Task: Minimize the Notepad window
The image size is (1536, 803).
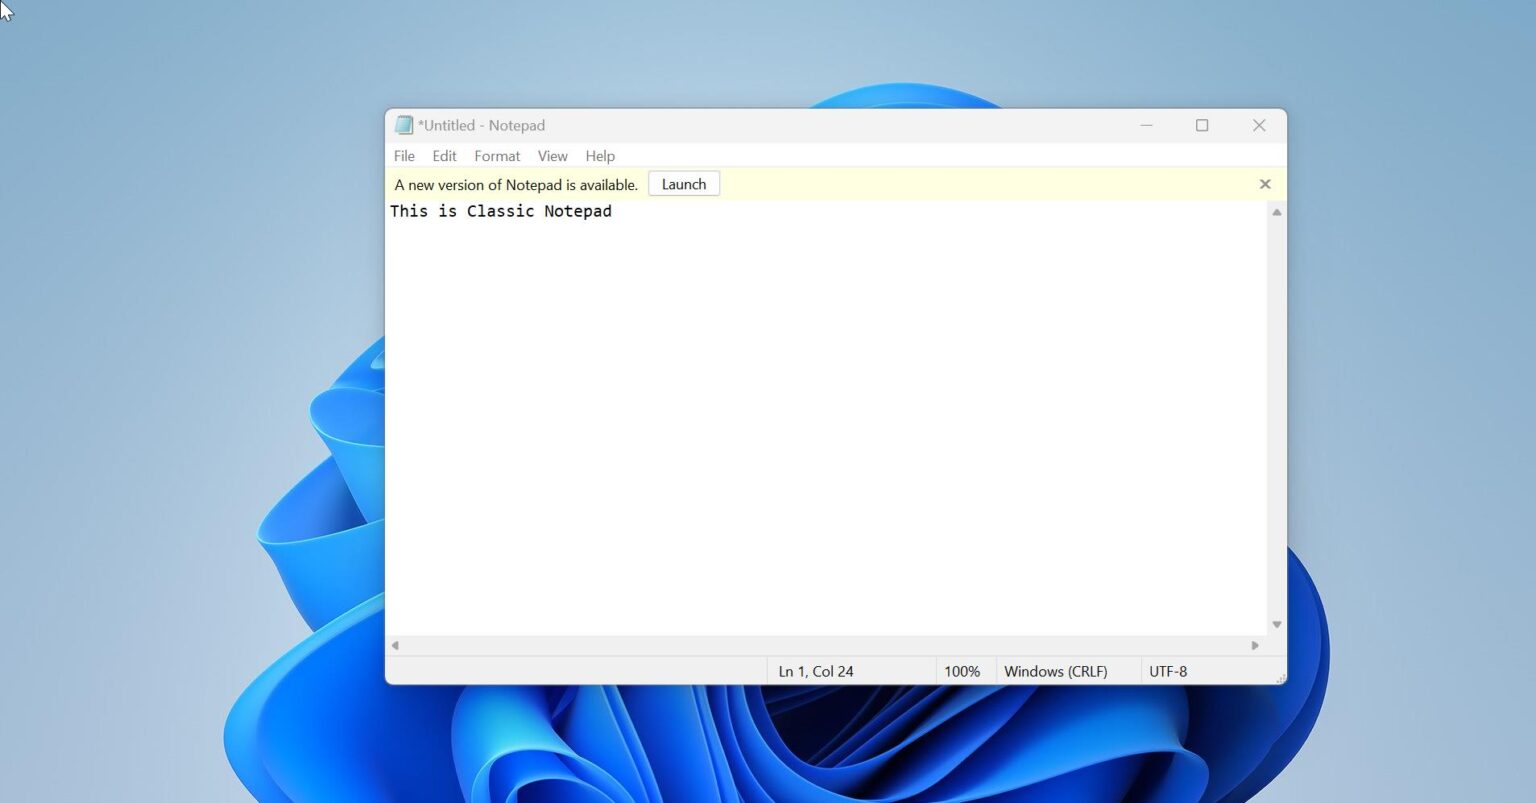Action: click(1146, 125)
